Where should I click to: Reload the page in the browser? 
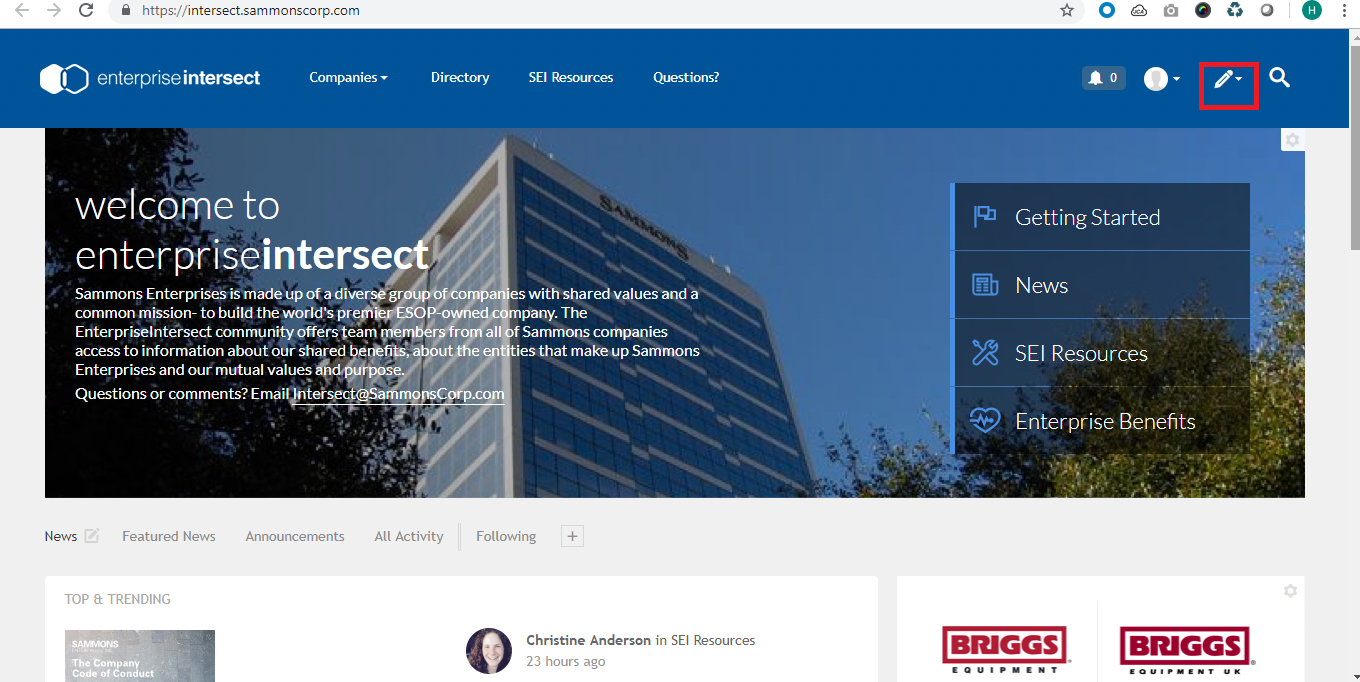coord(86,11)
